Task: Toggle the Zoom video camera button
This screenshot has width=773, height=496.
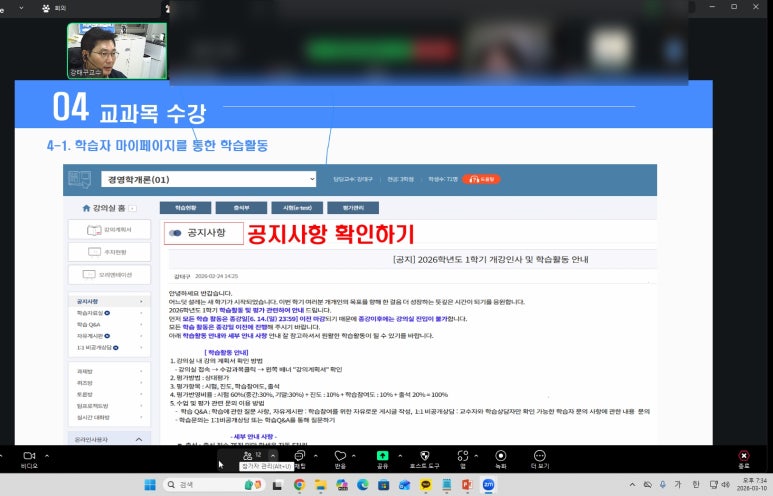Action: click(x=28, y=456)
